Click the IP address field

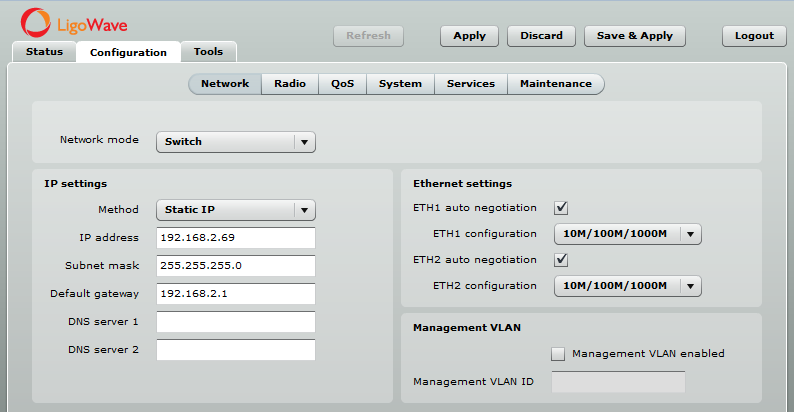[236, 238]
